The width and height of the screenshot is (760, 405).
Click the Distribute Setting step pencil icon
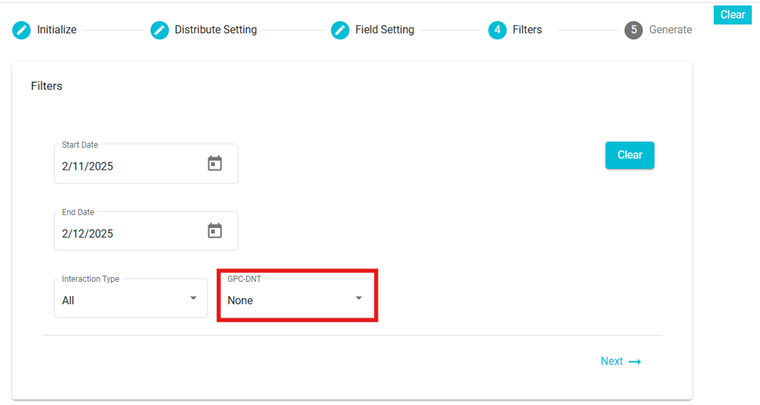pos(159,30)
